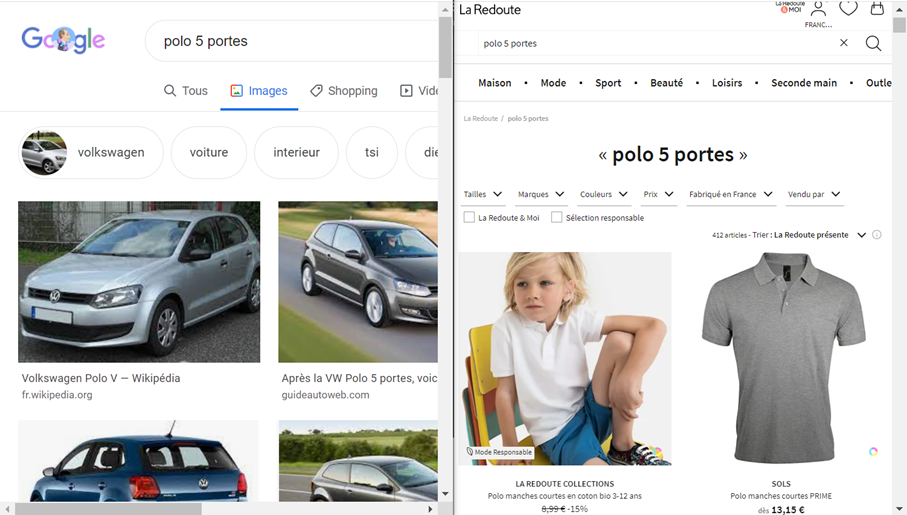Click LA REDOUTE COLLECTIONS brand name
Image resolution: width=907 pixels, height=515 pixels.
pos(565,484)
